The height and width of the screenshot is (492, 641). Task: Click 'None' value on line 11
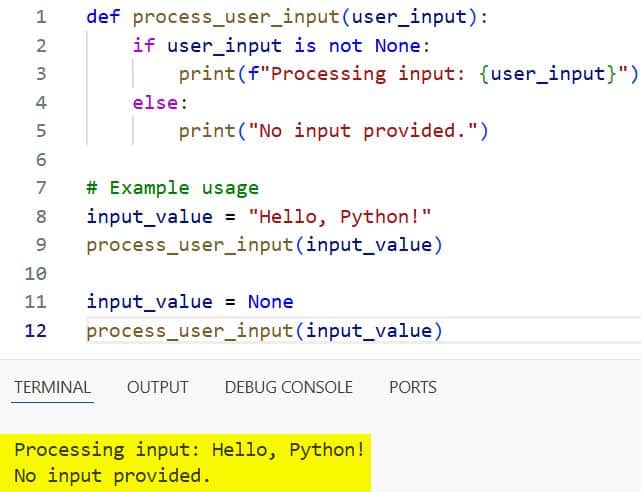point(271,302)
